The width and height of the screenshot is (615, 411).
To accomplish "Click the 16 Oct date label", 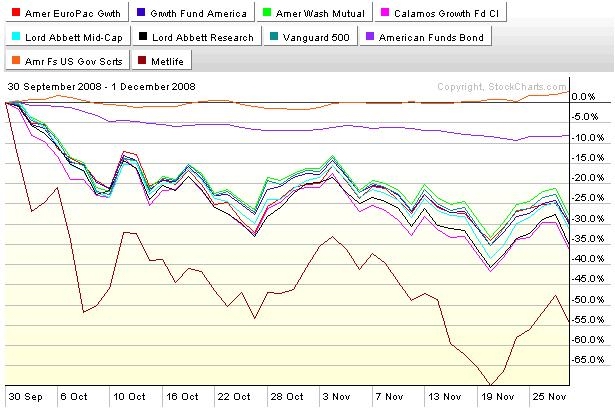I will (182, 396).
